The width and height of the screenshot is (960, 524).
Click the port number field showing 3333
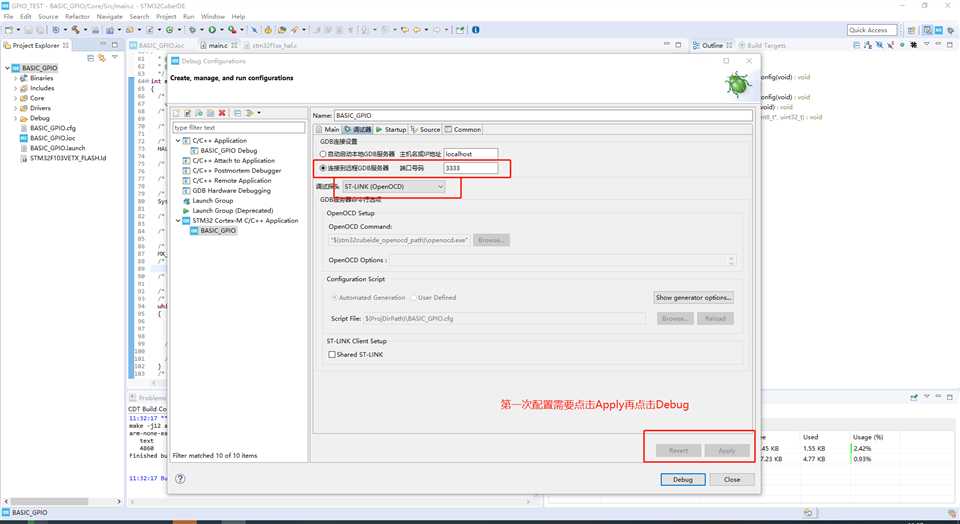click(471, 168)
